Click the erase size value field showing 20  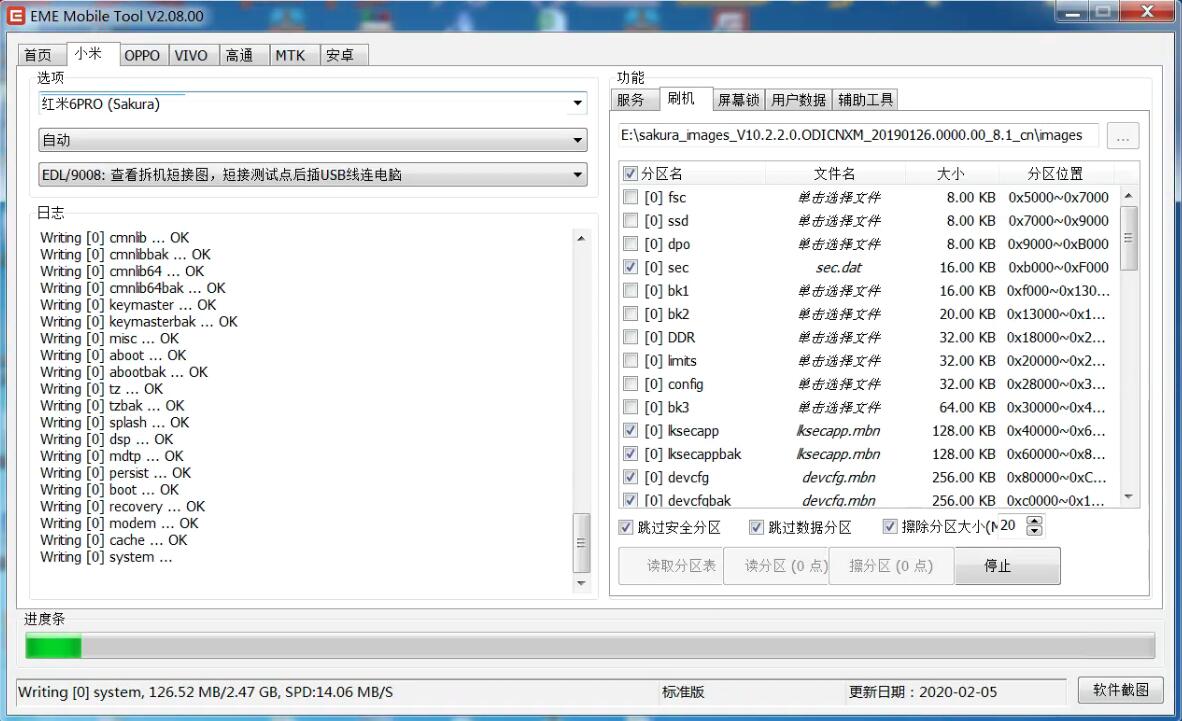1012,526
